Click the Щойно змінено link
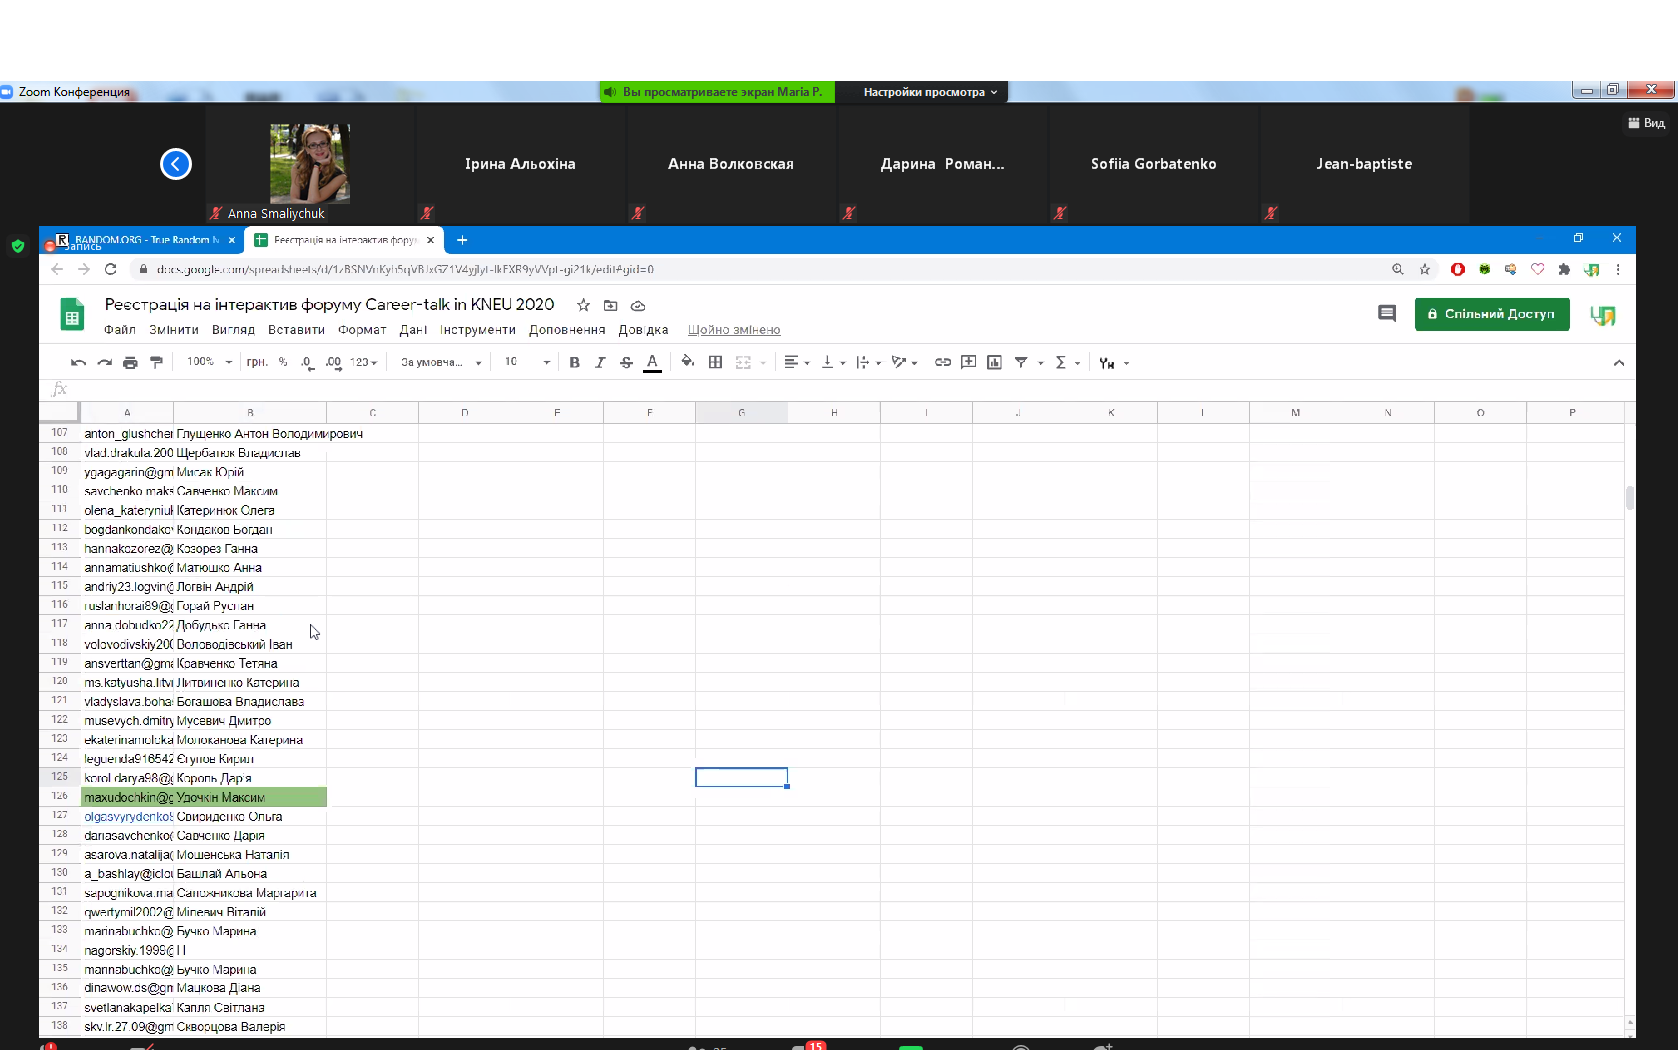1680x1050 pixels. 734,330
